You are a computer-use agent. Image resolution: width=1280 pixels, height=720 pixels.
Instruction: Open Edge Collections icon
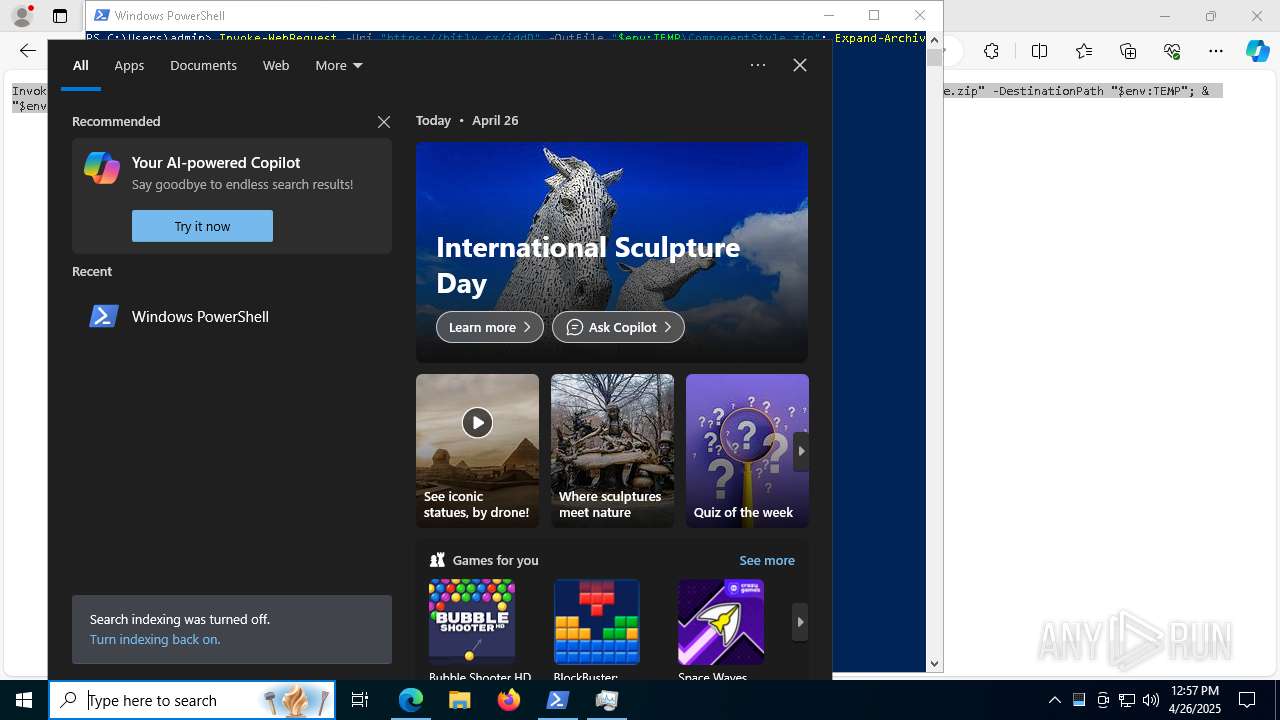pos(1128,51)
